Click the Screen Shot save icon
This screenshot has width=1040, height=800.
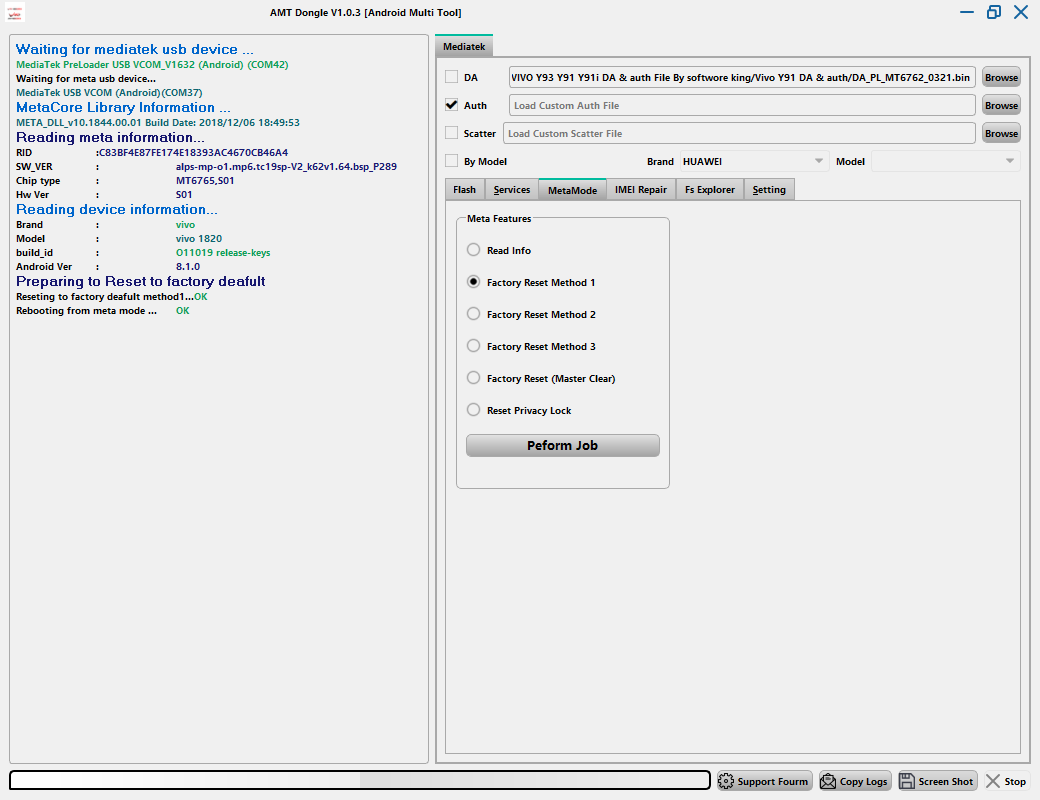coord(908,781)
